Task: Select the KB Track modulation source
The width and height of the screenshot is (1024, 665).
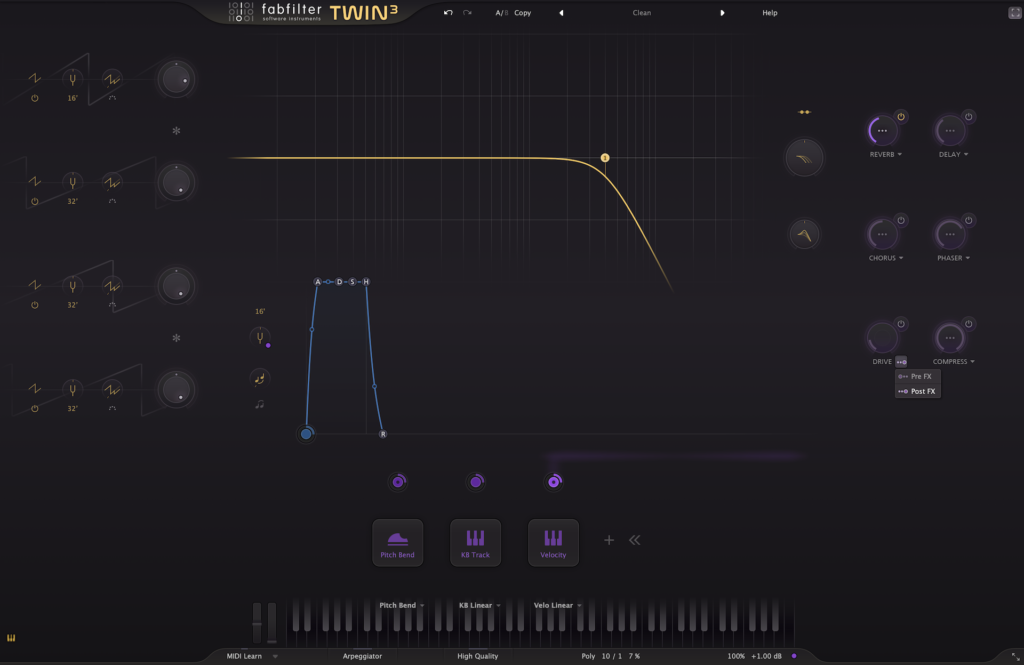Action: (x=475, y=543)
